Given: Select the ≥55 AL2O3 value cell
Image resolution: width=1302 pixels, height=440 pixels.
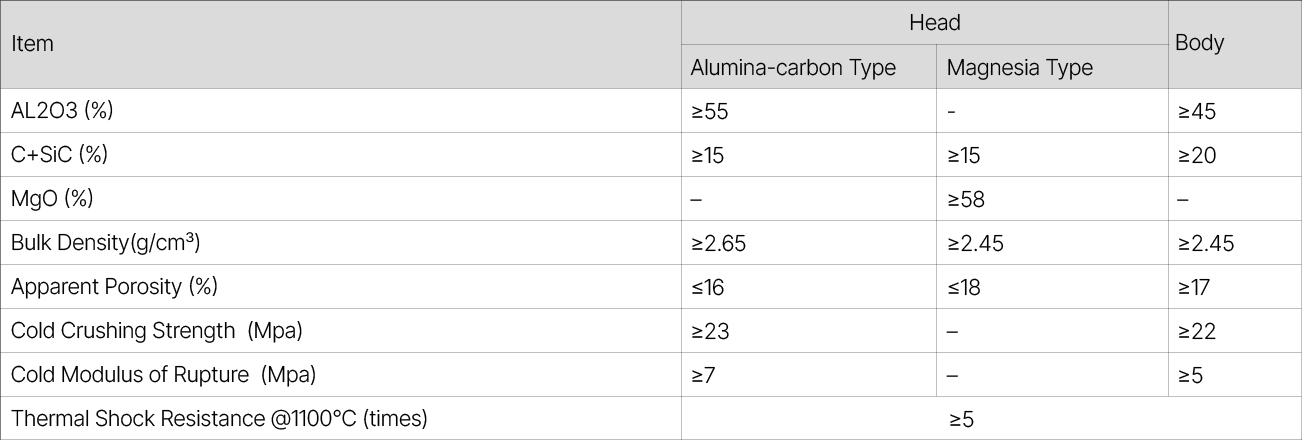Looking at the screenshot, I should (x=709, y=111).
